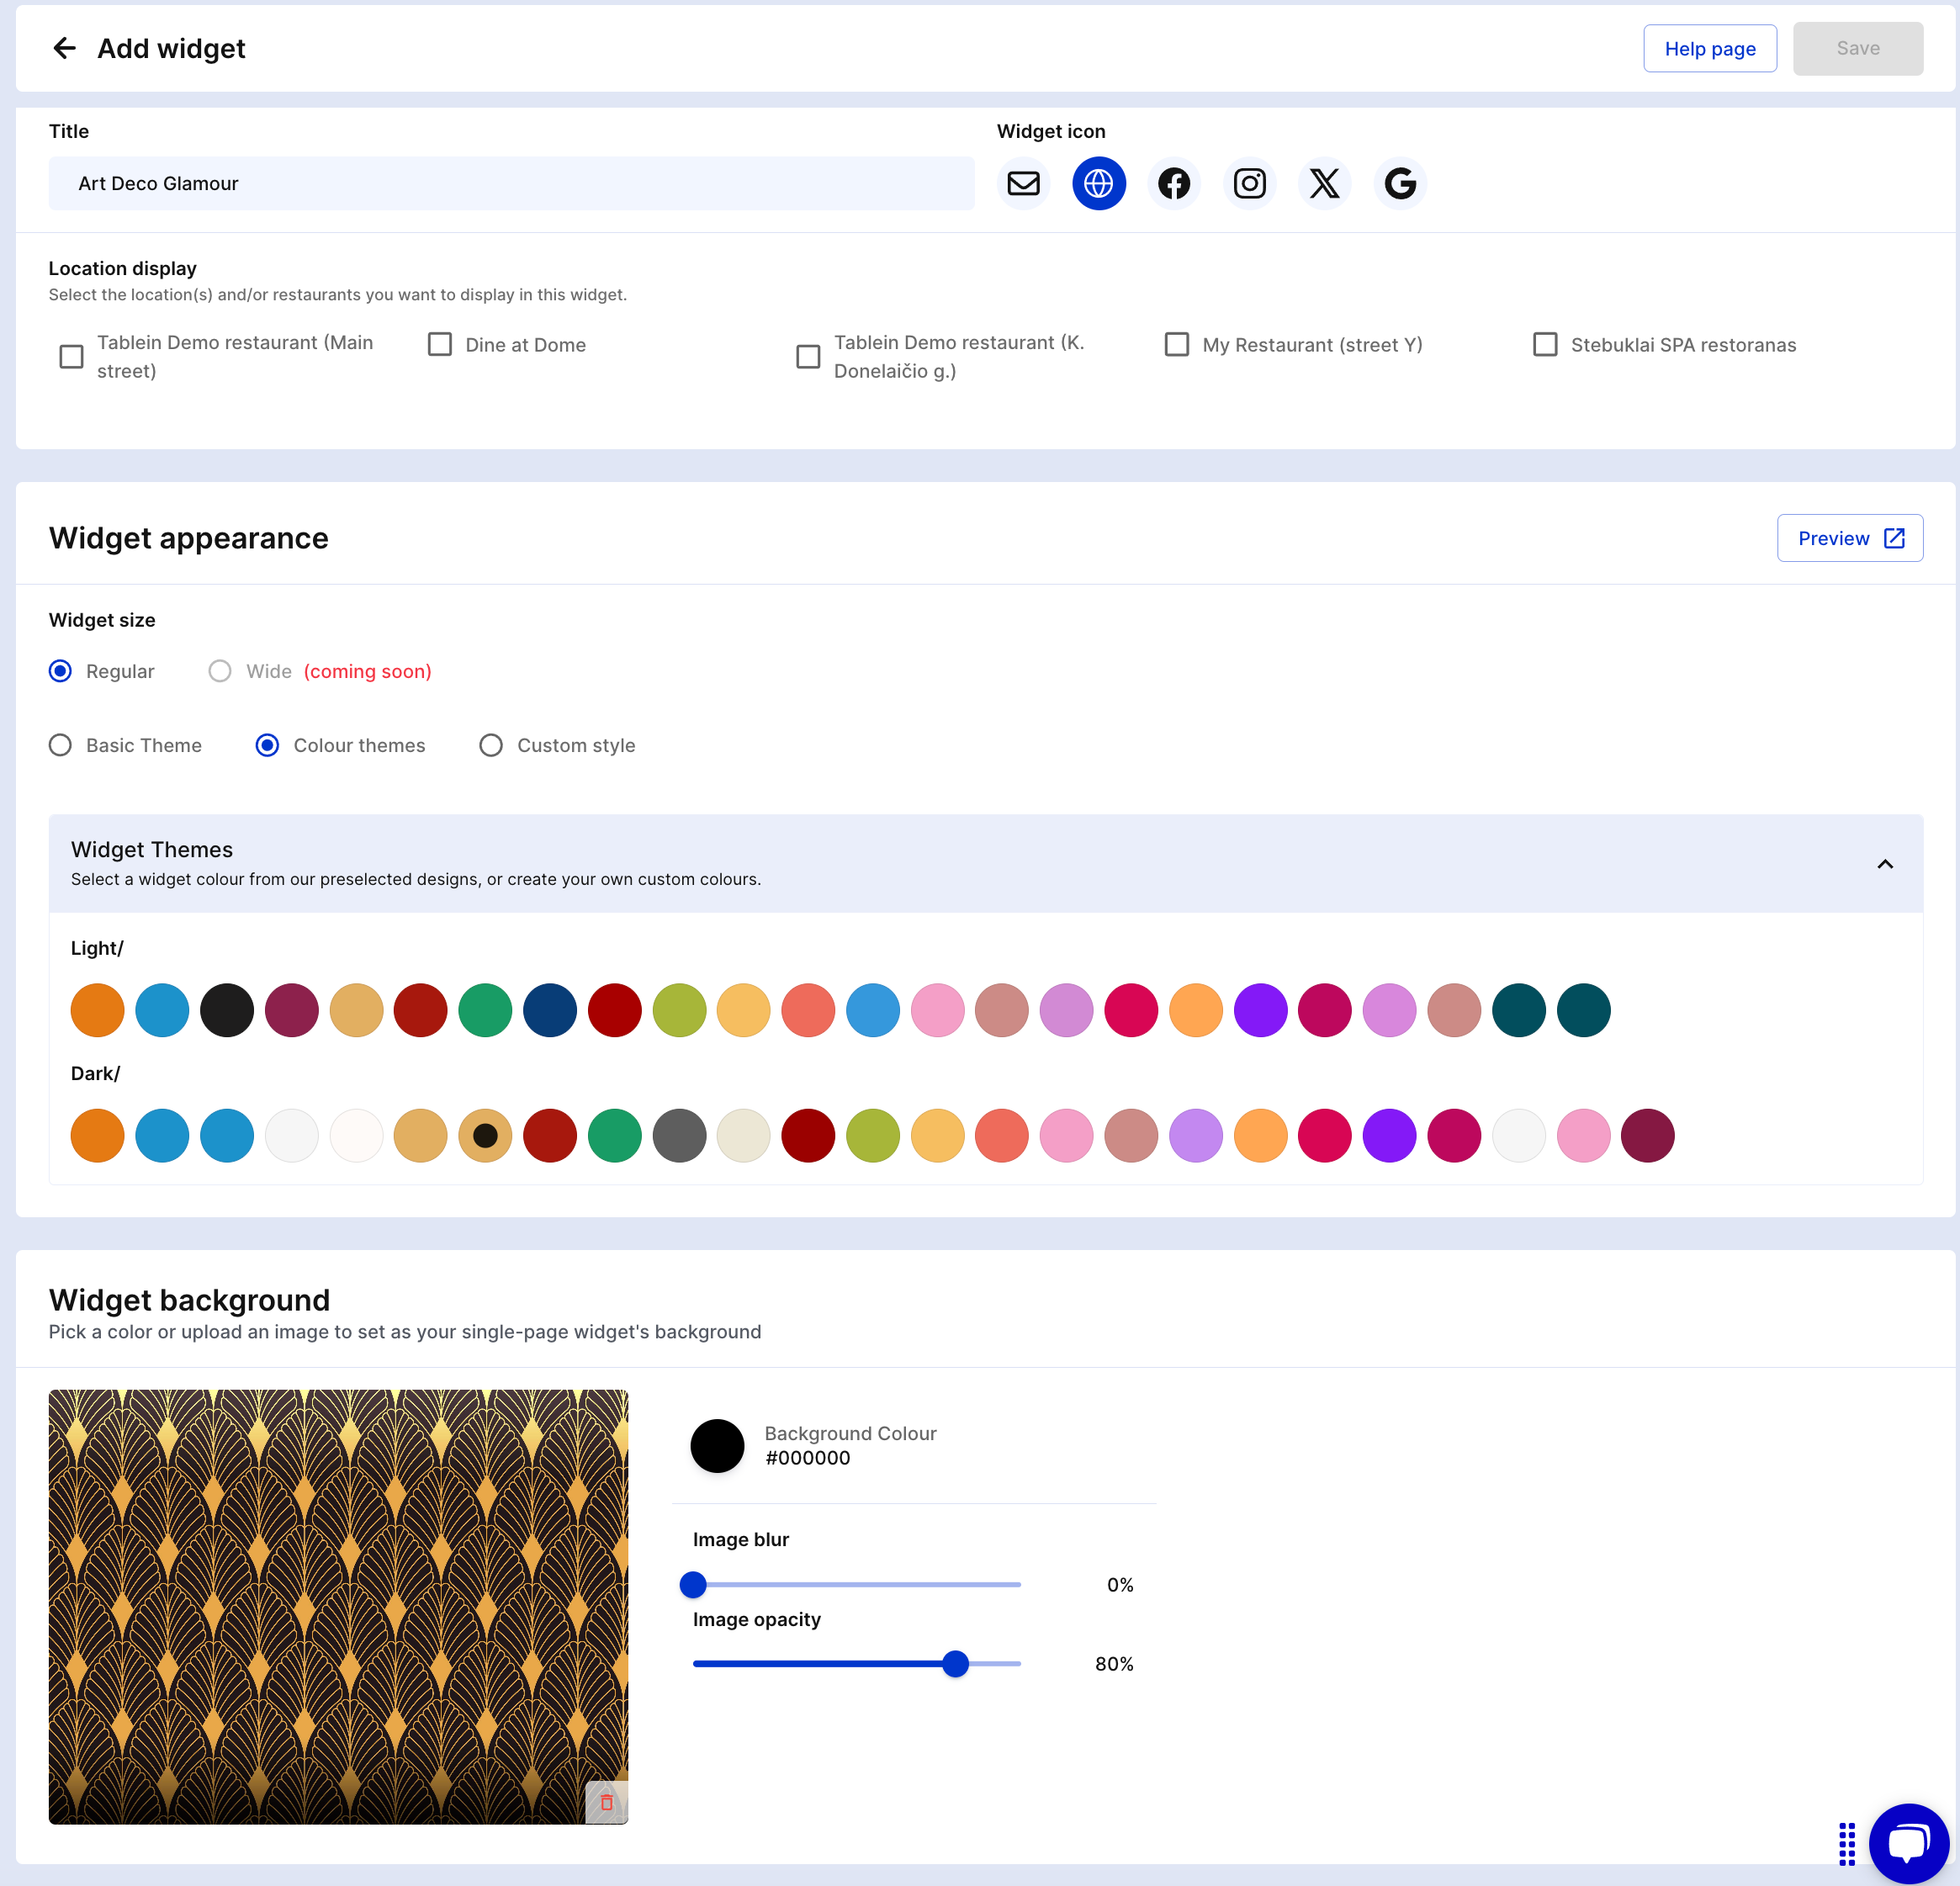Check My Restaurant (street Y)

pyautogui.click(x=1177, y=344)
